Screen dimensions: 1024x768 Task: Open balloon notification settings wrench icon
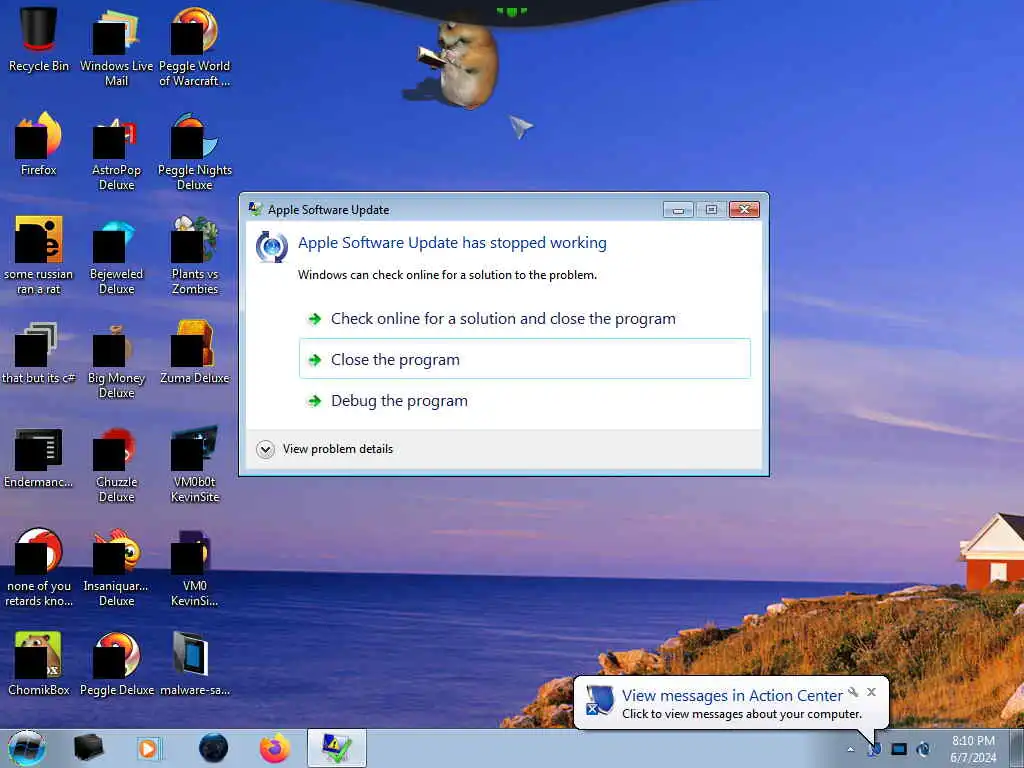tap(853, 692)
